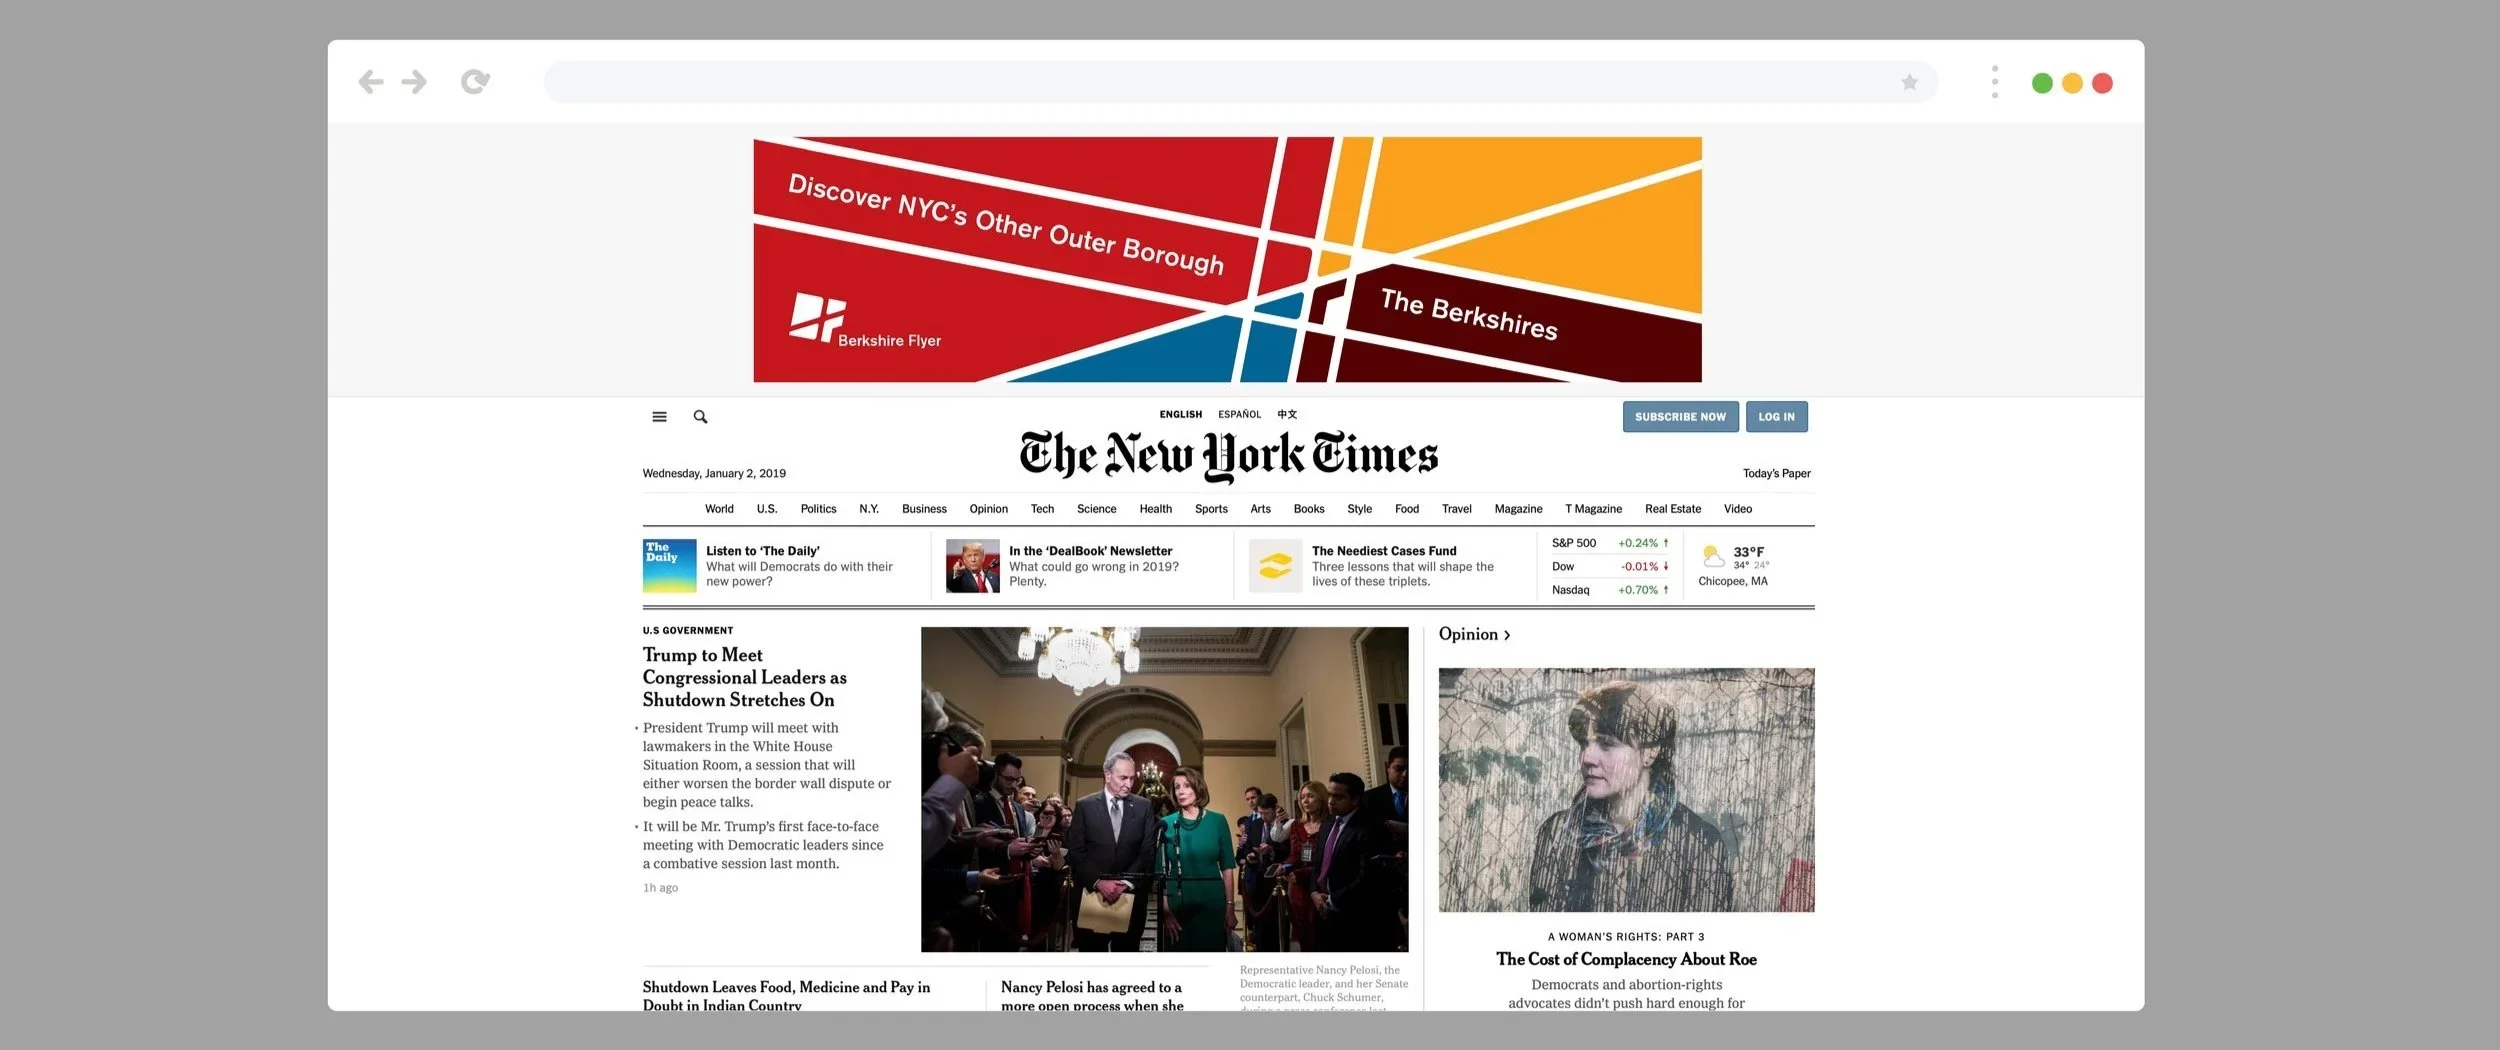Screen dimensions: 2500x1050
Task: Open the World section
Action: click(x=719, y=509)
